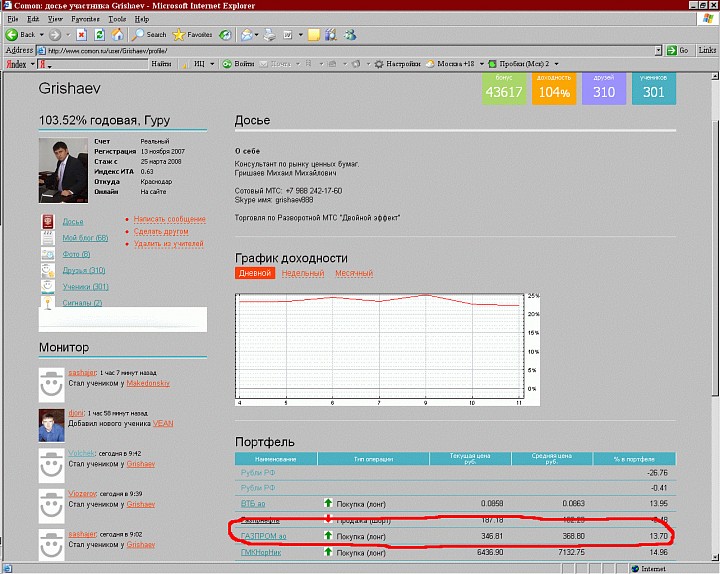Screen dimensions: 720x574
Task: Expand the ИЦ dropdown arrow
Action: (212, 64)
